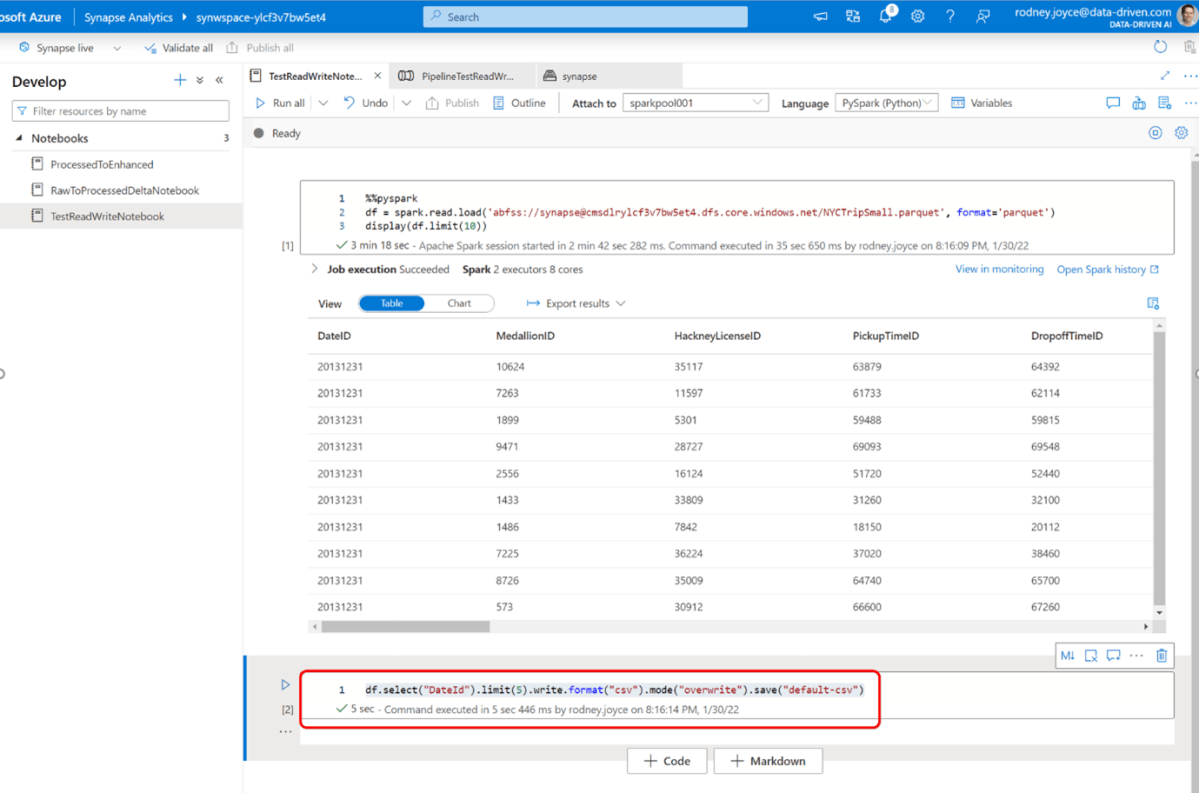Click the PickupTimeID column header
The image size is (1199, 793).
(x=885, y=336)
